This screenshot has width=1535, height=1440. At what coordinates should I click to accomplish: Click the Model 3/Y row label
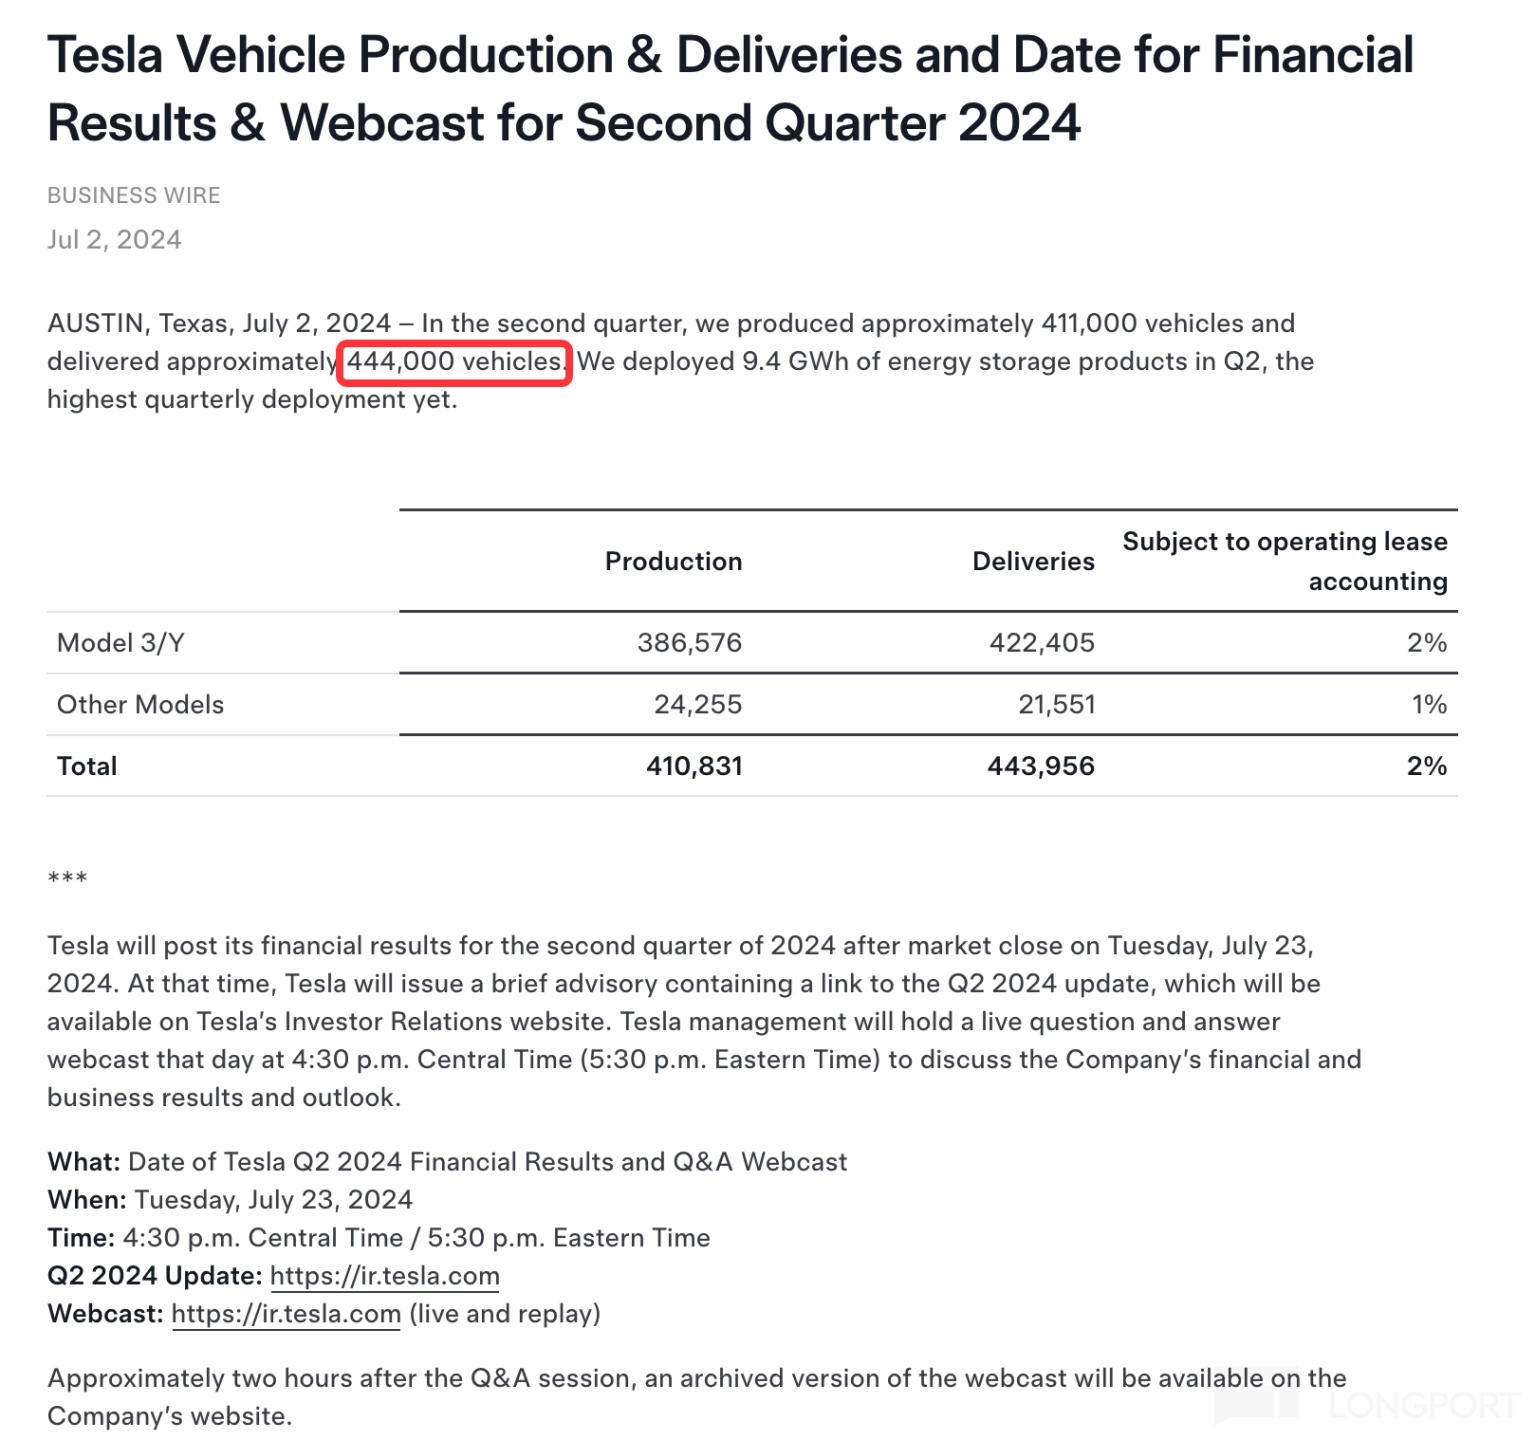point(121,643)
